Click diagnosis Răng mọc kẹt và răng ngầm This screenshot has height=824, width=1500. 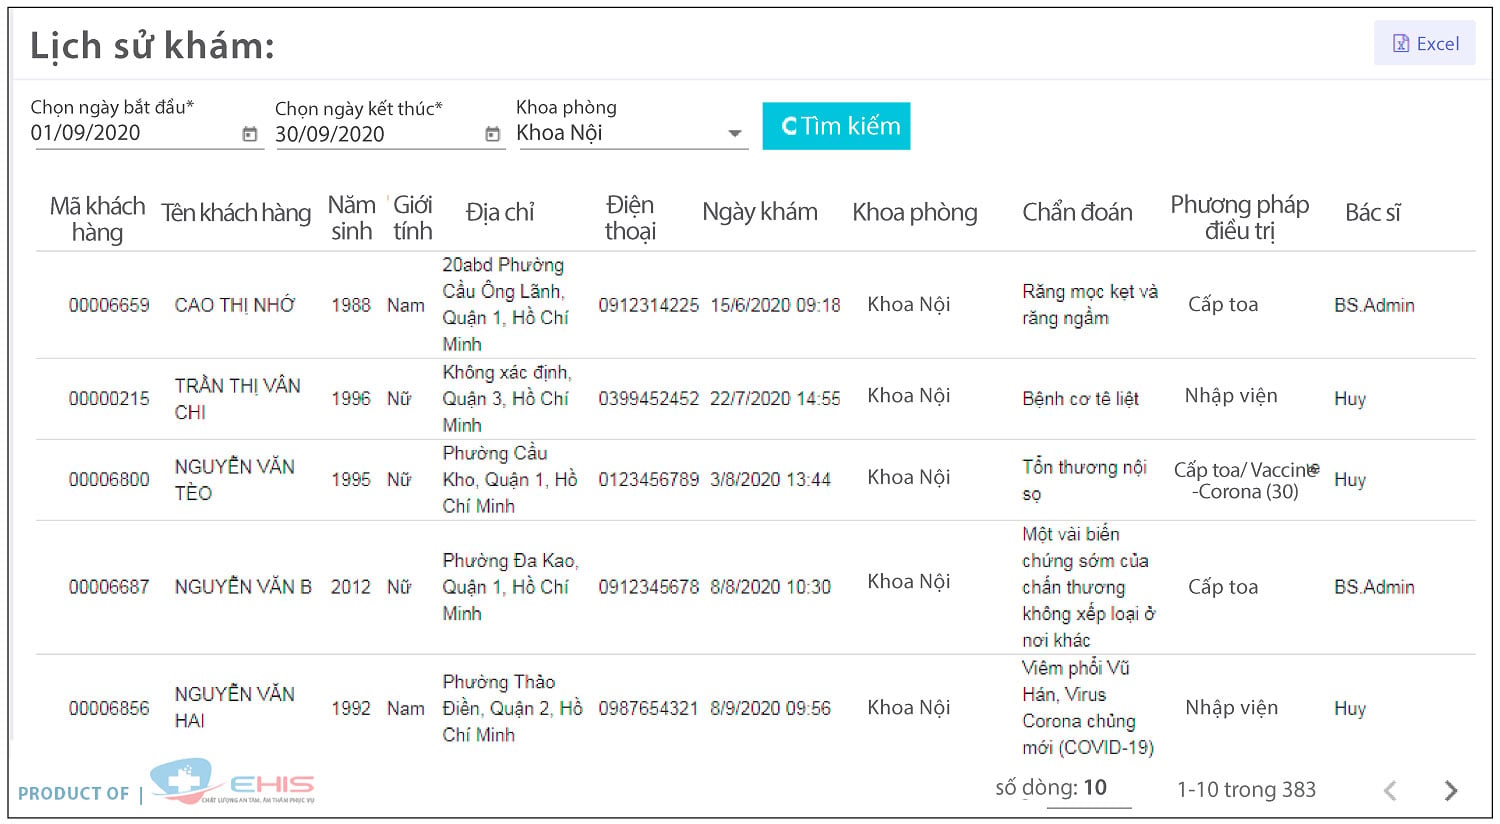pos(1090,305)
